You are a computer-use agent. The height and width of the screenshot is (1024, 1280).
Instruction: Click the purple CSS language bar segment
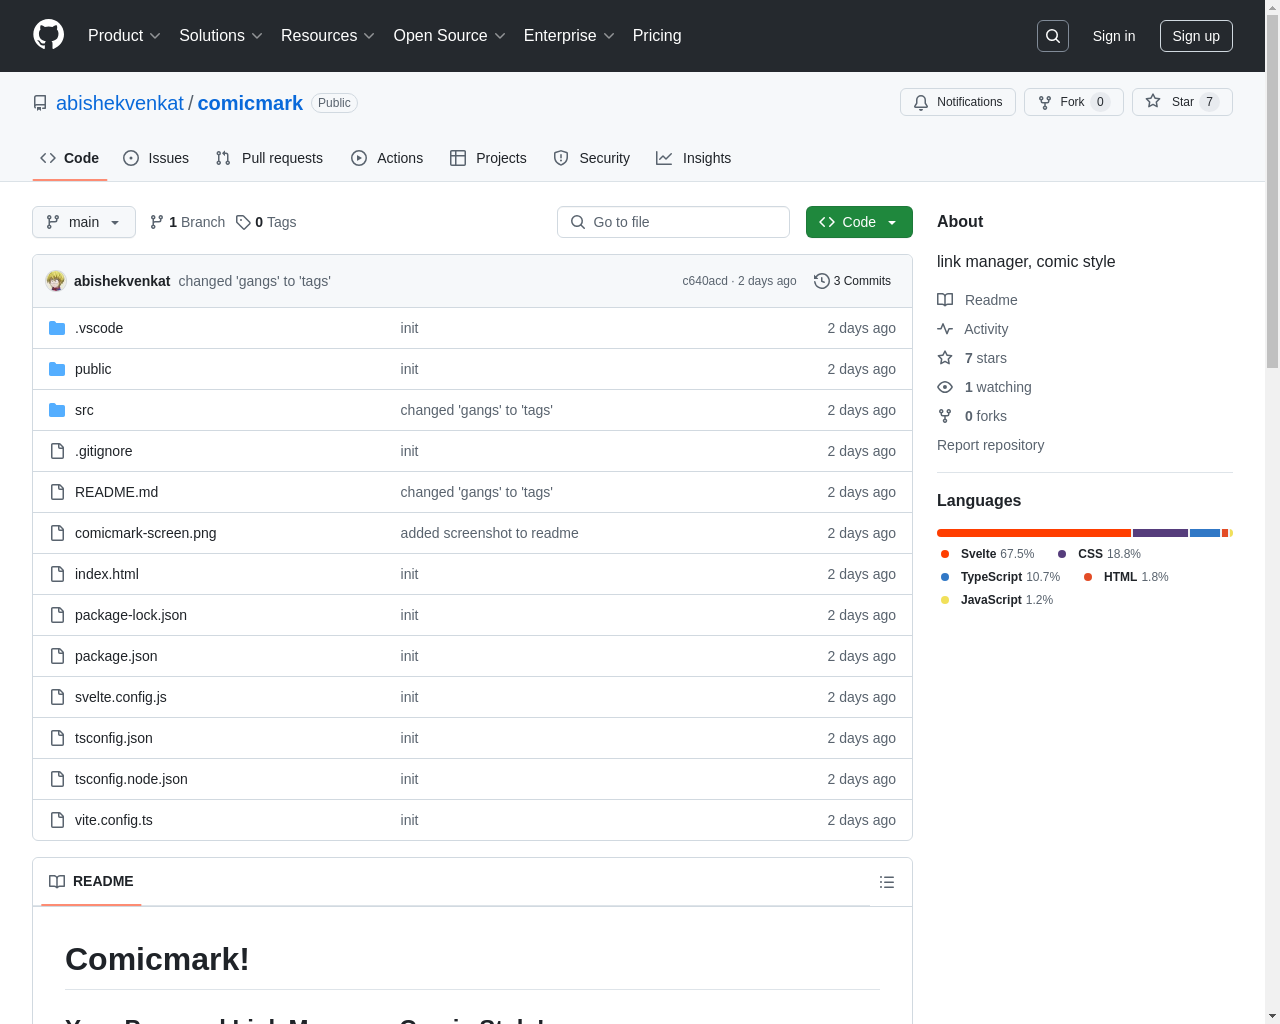pyautogui.click(x=1160, y=533)
